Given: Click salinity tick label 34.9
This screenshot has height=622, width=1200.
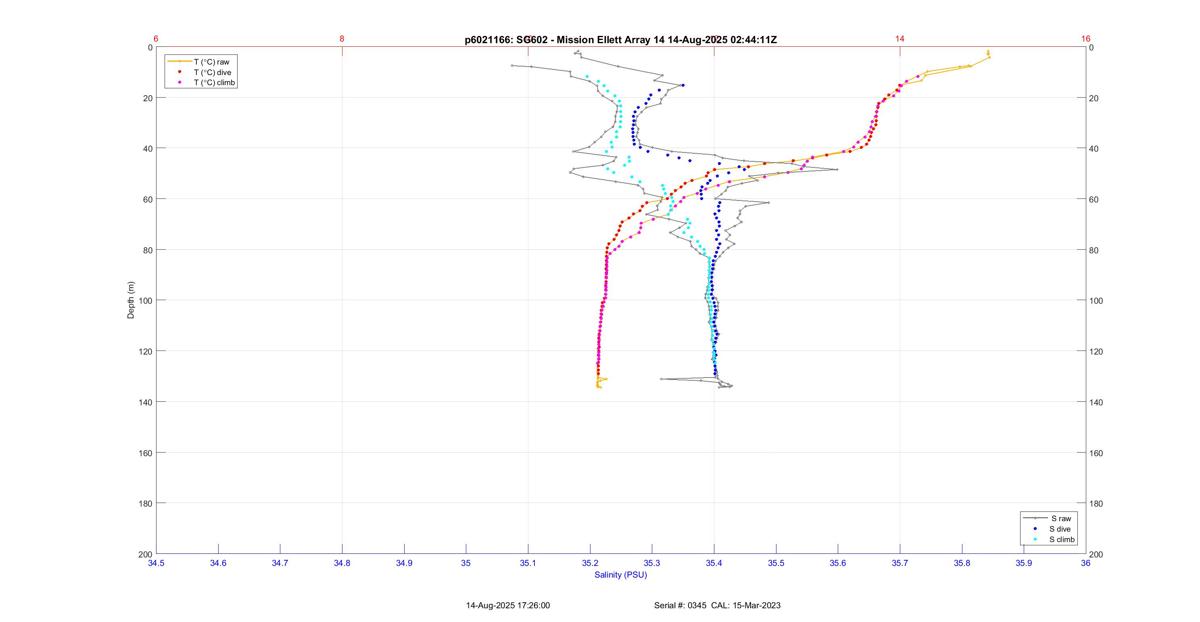Looking at the screenshot, I should tap(404, 564).
